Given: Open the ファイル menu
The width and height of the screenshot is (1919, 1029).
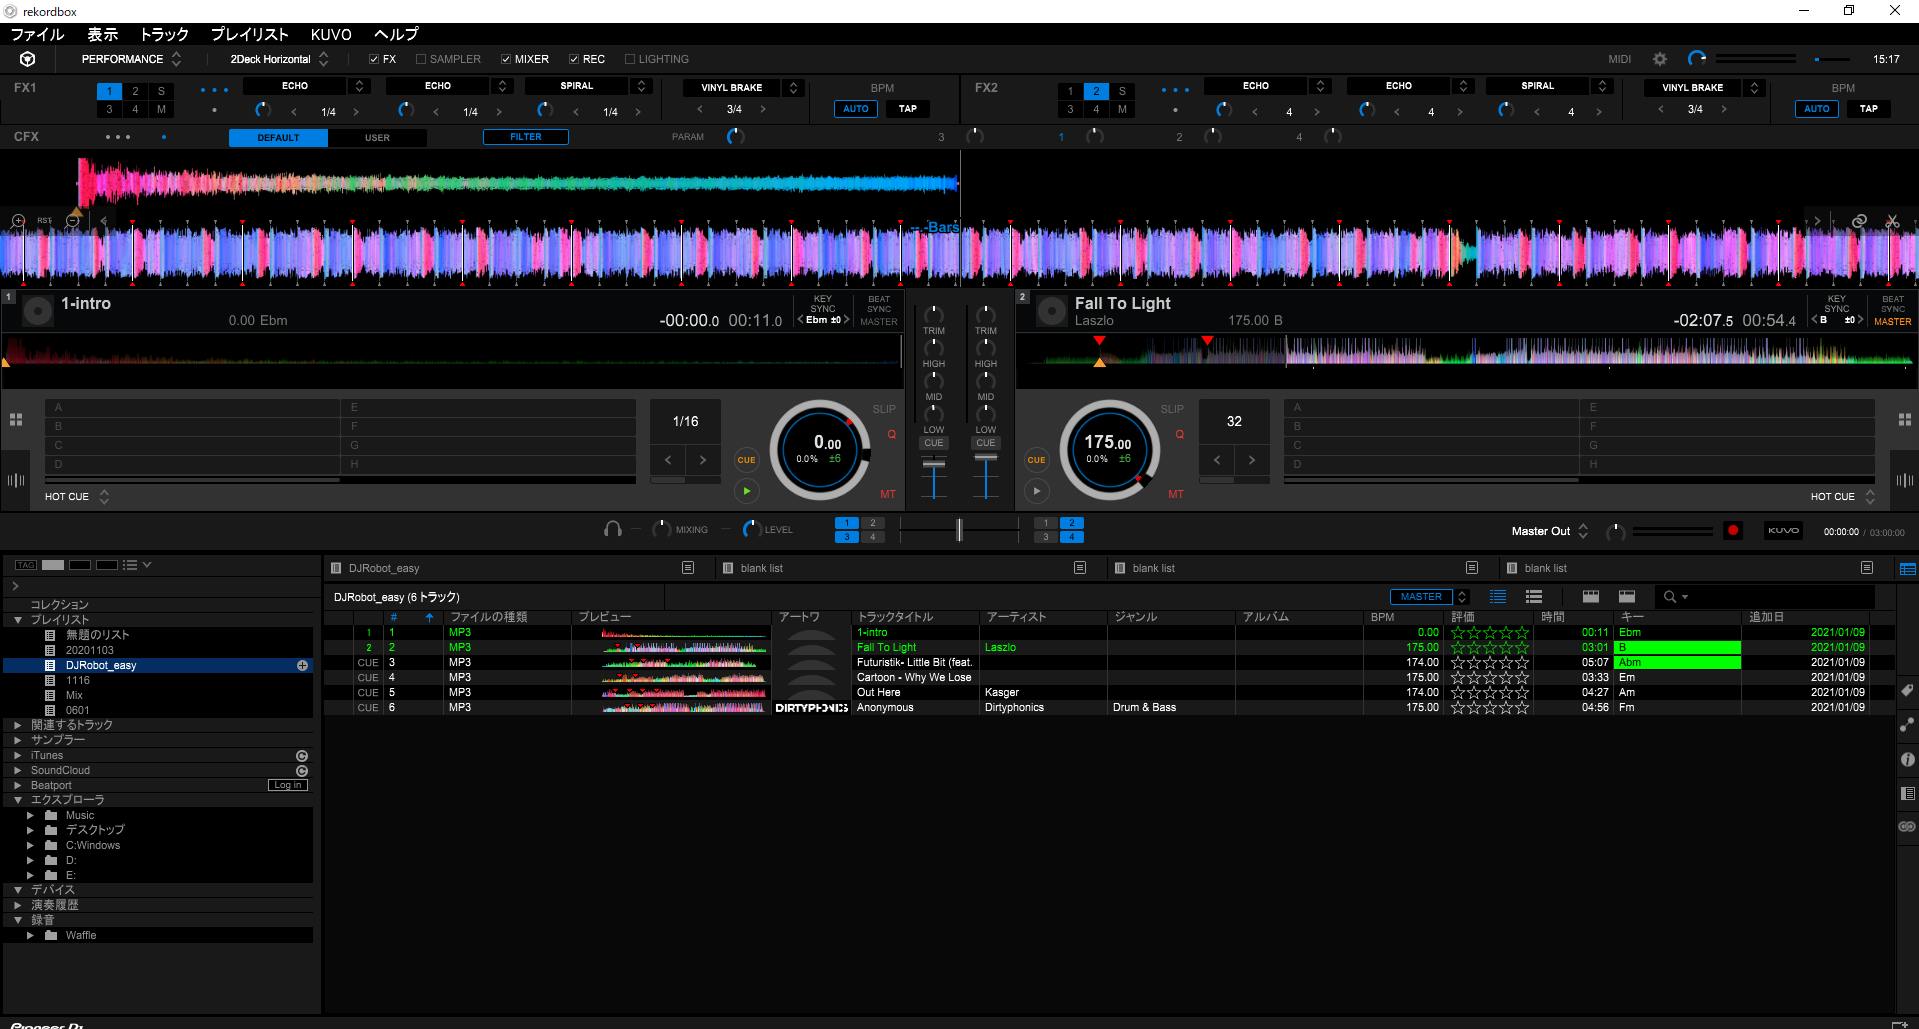Looking at the screenshot, I should (x=37, y=34).
